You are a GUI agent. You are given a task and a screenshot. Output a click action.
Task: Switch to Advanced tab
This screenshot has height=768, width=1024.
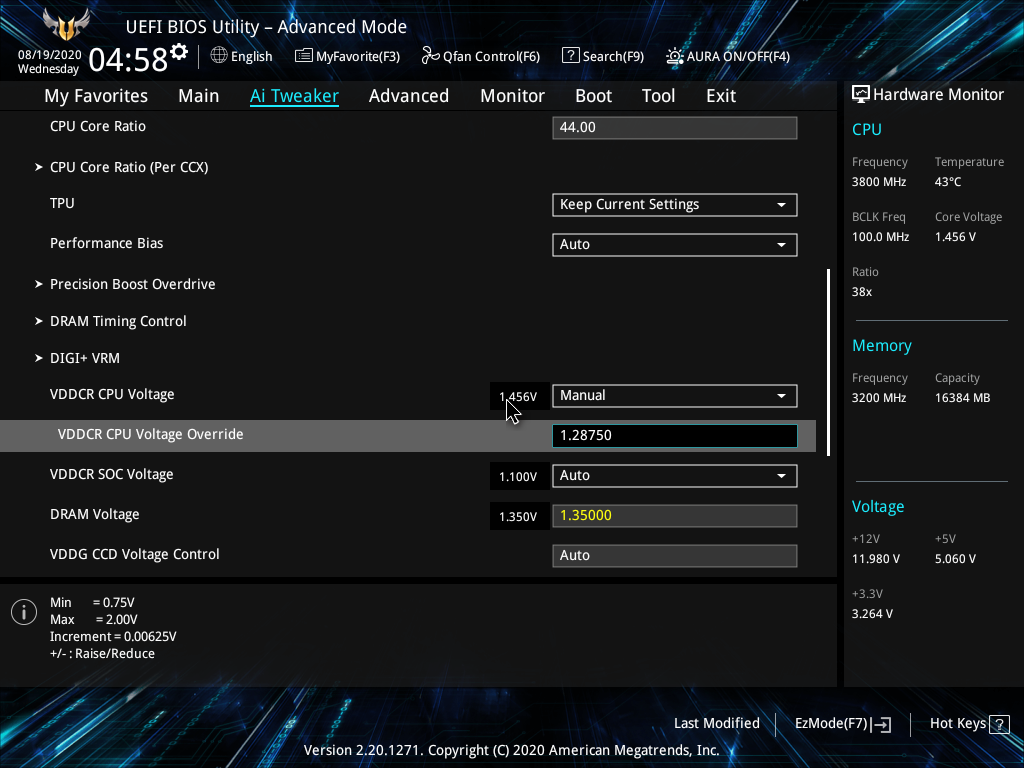click(x=409, y=95)
